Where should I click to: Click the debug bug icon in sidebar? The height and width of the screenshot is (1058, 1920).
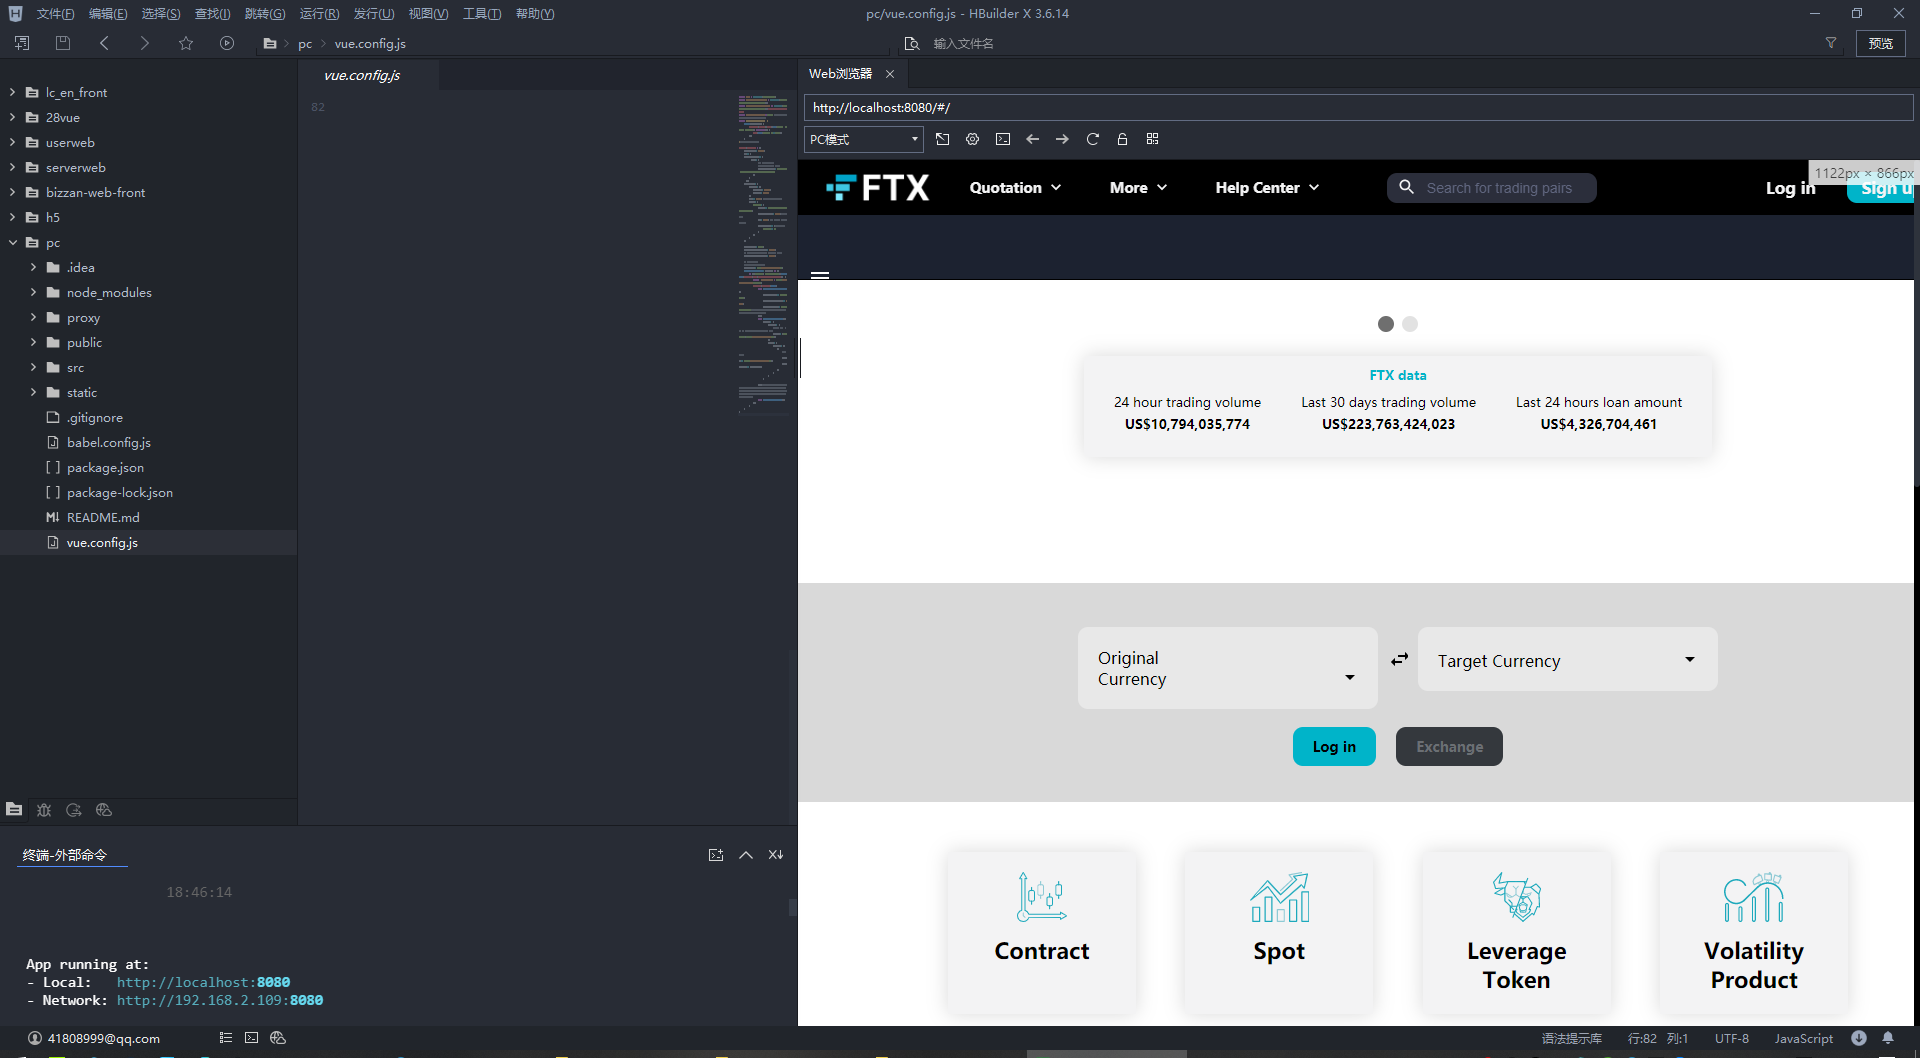point(44,810)
